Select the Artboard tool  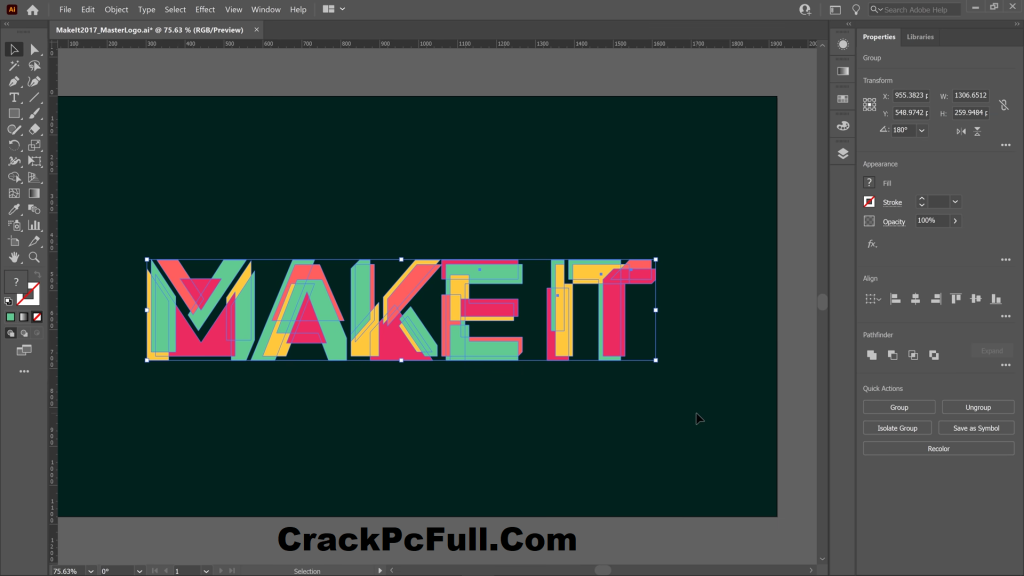click(x=14, y=241)
